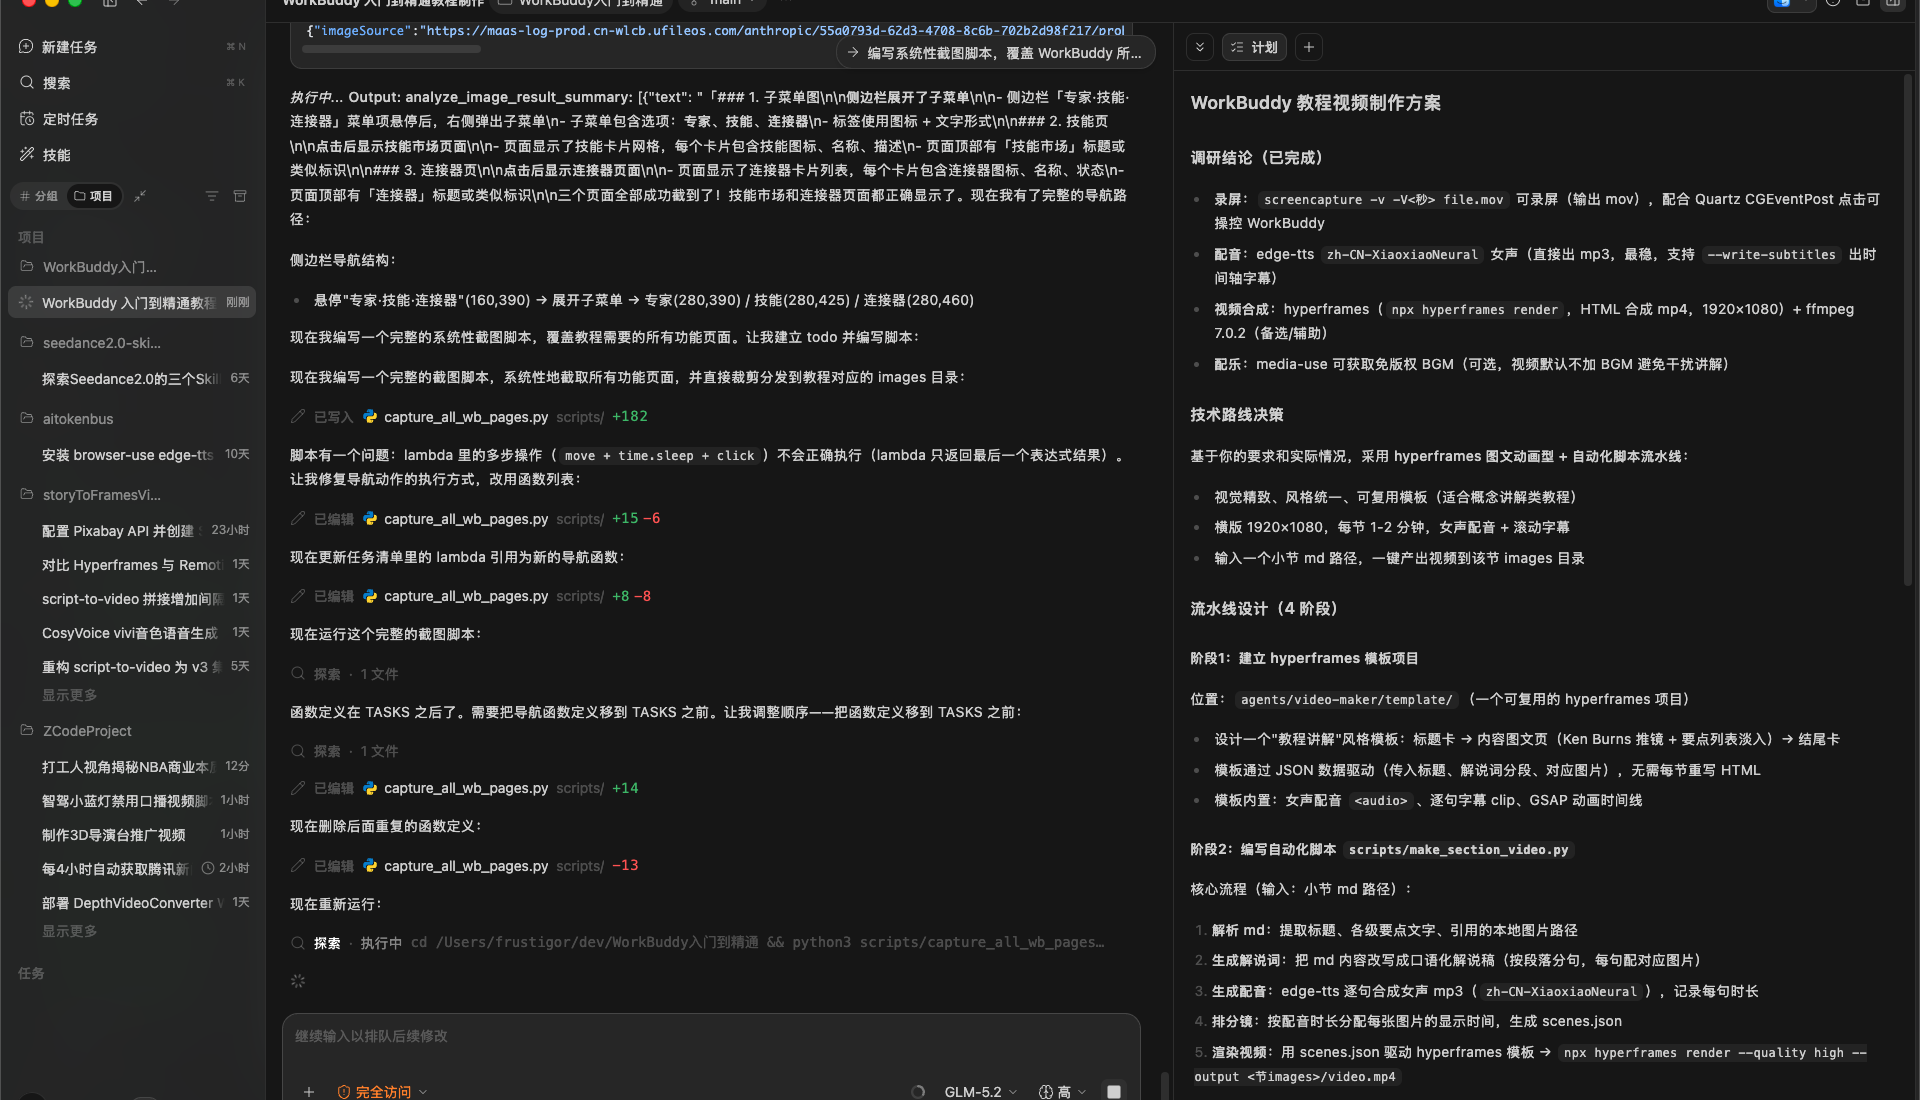Click the stop square button in input box
Image resolution: width=1920 pixels, height=1100 pixels.
[x=1113, y=1092]
